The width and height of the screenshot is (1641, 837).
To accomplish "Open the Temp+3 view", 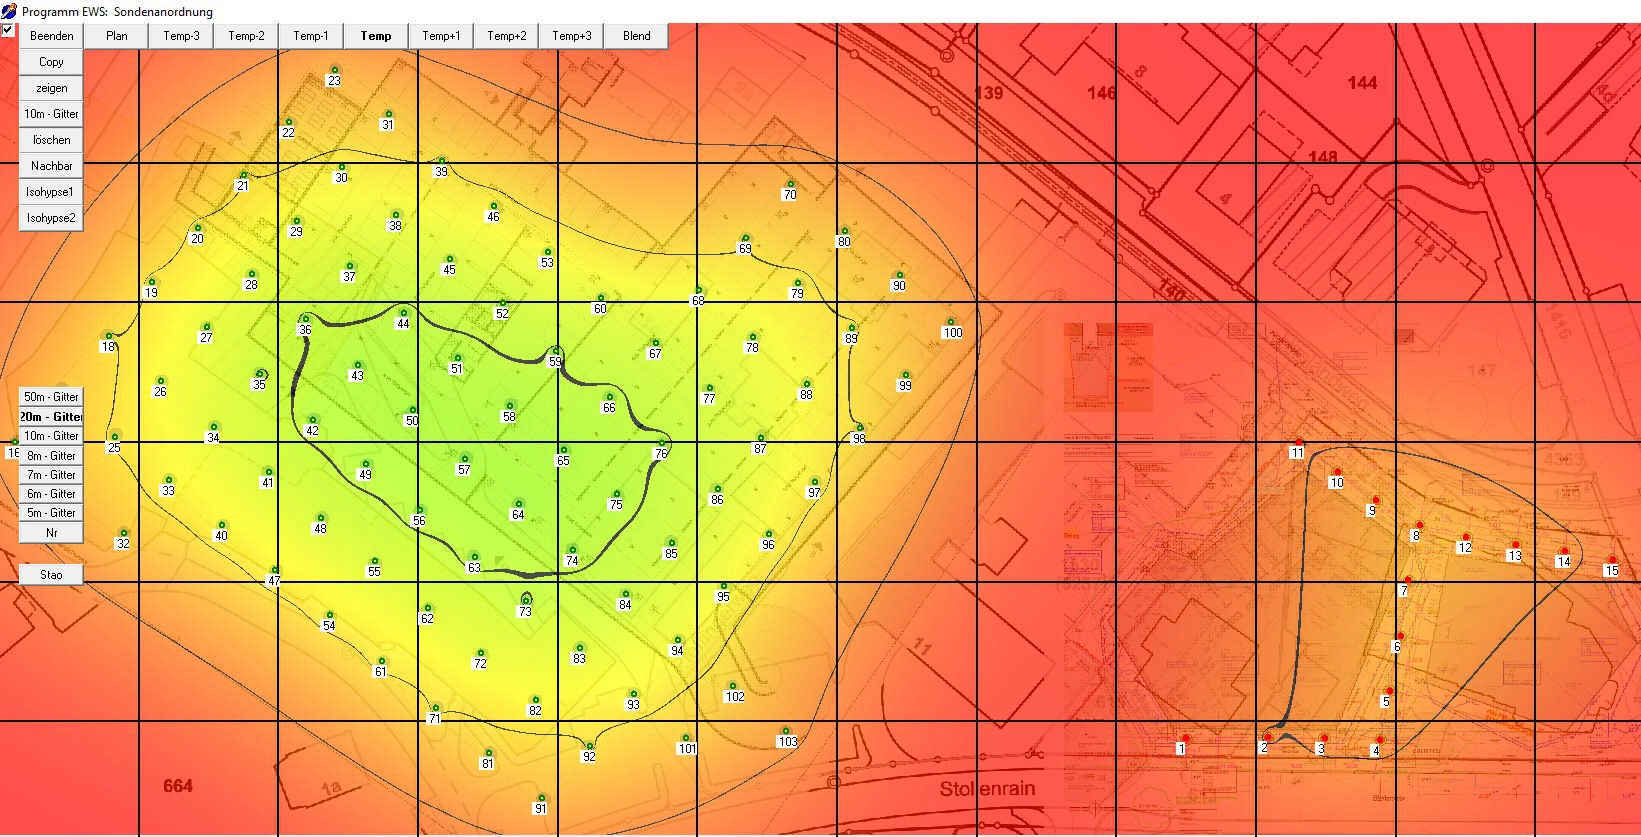I will [x=571, y=36].
